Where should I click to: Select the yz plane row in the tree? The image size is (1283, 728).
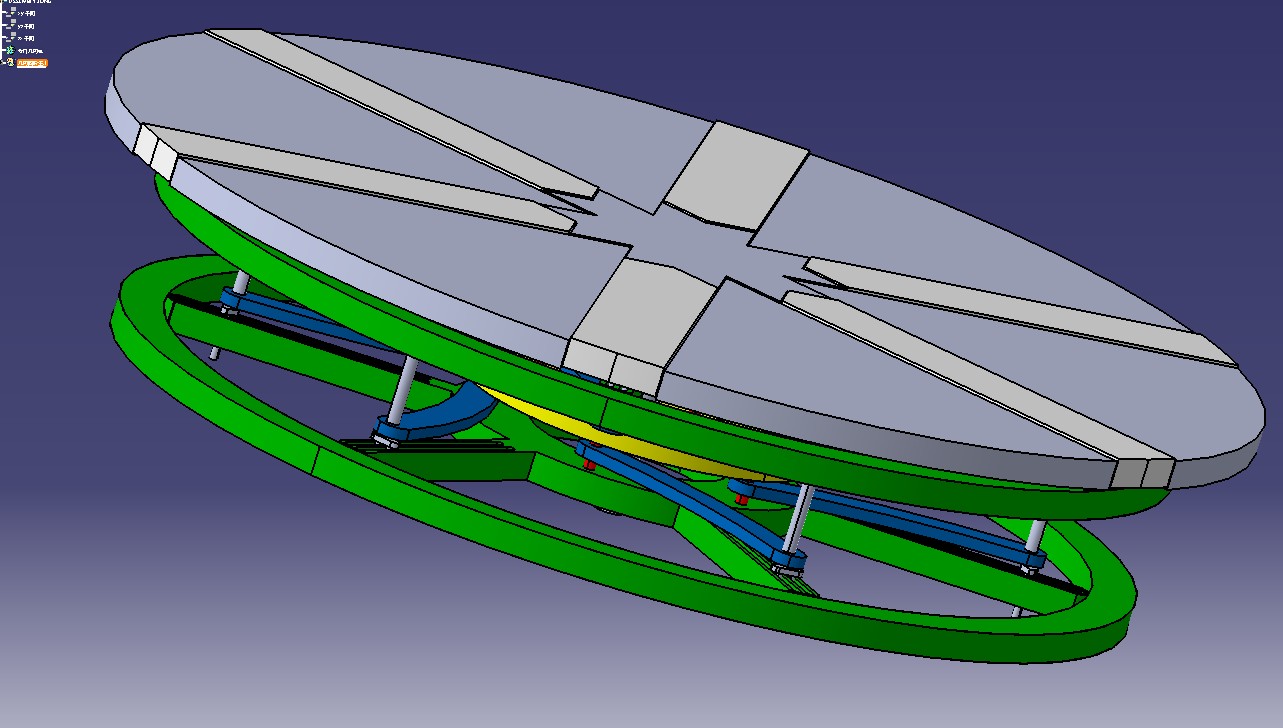[x=21, y=26]
